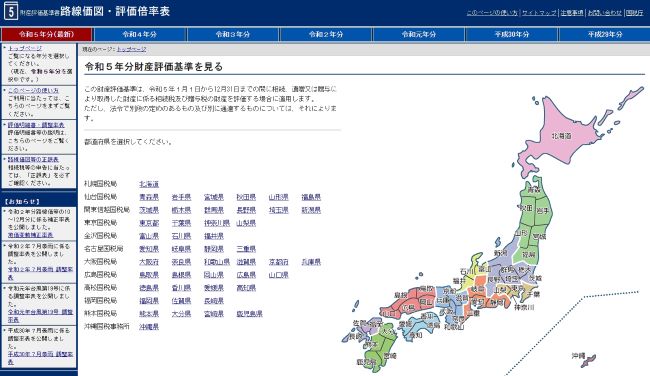The width and height of the screenshot is (650, 376).
Task: Open このページの使い方 link in top header
Action: (492, 13)
